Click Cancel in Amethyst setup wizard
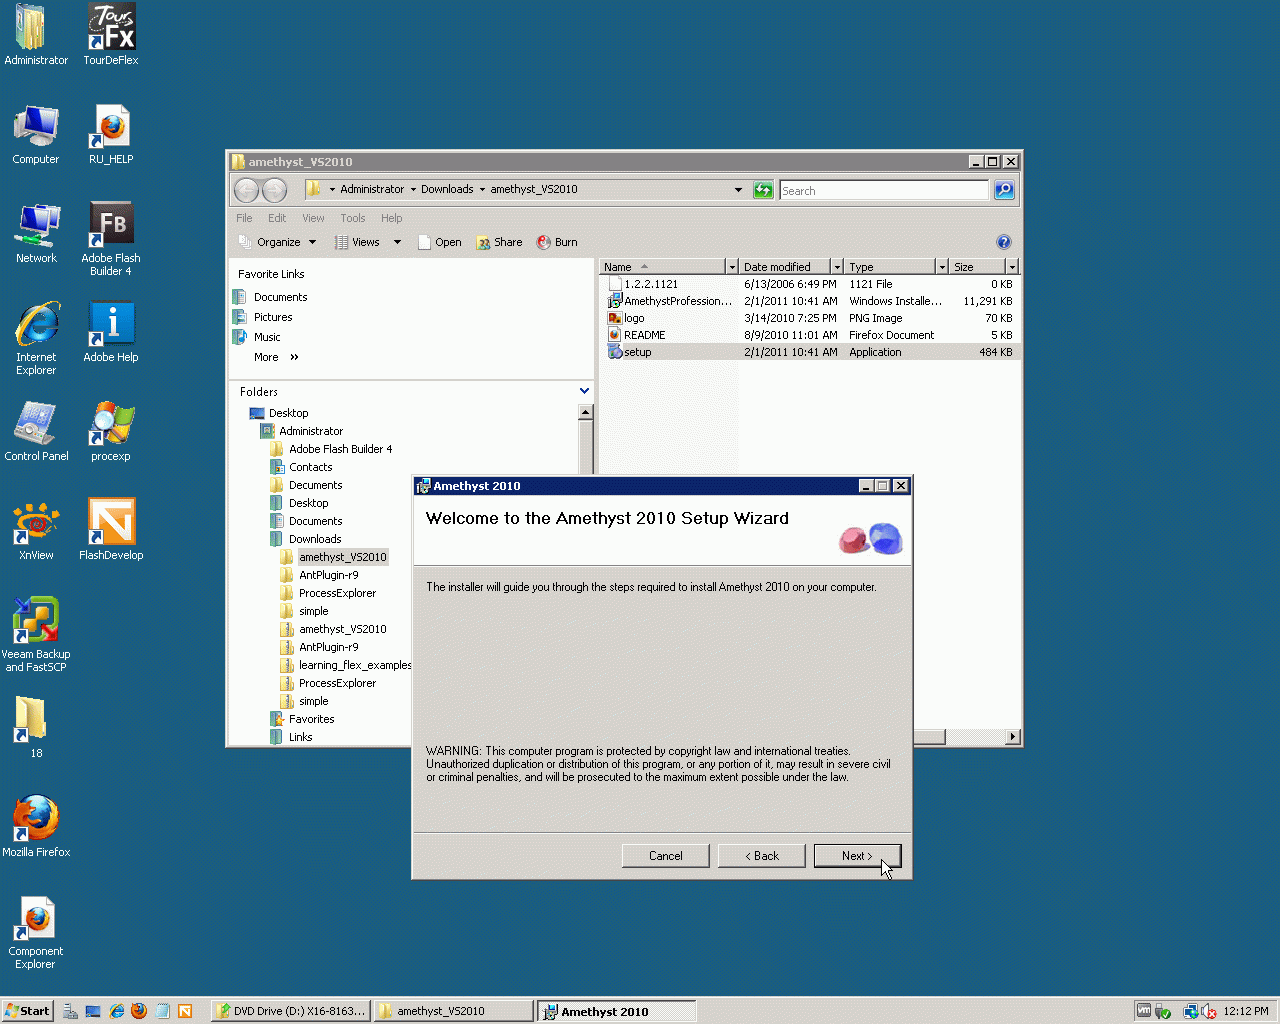Viewport: 1280px width, 1024px height. [665, 856]
